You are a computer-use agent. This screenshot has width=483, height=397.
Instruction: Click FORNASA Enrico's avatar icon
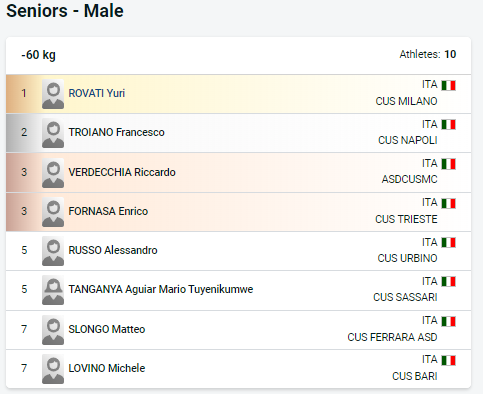coord(53,212)
